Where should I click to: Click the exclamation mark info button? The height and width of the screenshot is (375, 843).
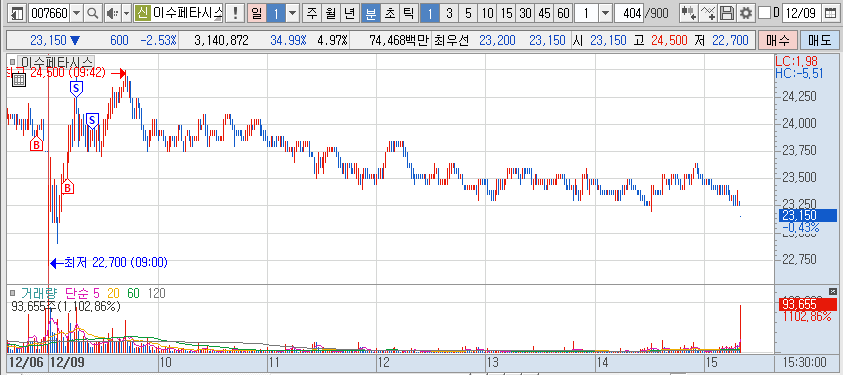point(234,13)
